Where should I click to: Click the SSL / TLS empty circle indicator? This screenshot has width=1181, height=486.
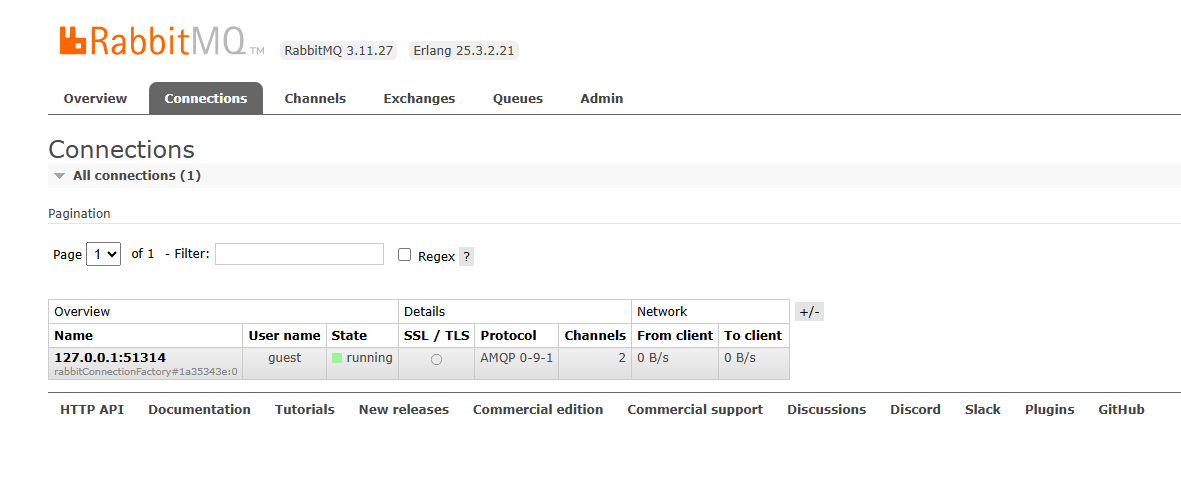436,360
